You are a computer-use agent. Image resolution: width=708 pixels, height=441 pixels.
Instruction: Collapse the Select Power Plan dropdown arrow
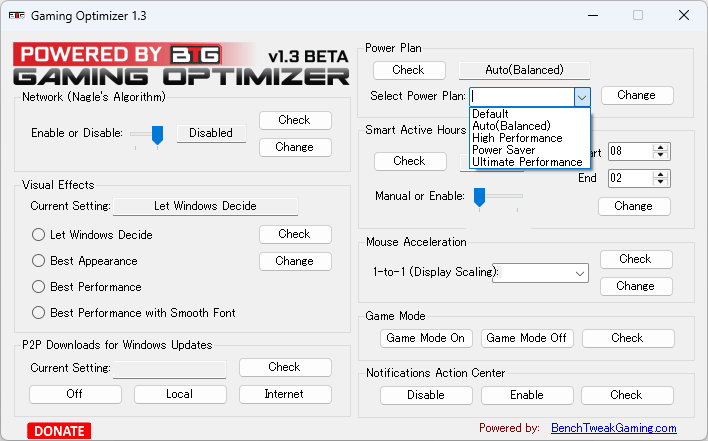[x=582, y=97]
